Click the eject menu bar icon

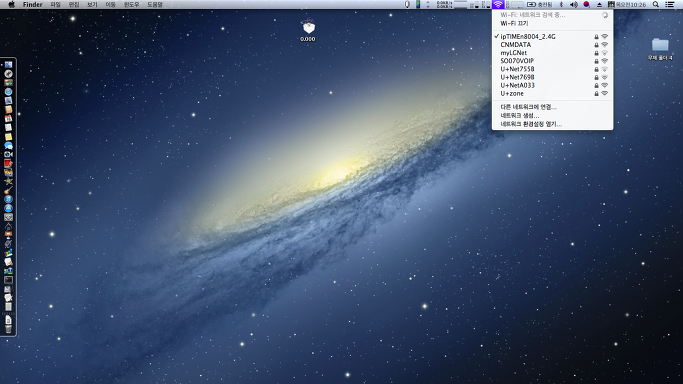coord(599,4)
